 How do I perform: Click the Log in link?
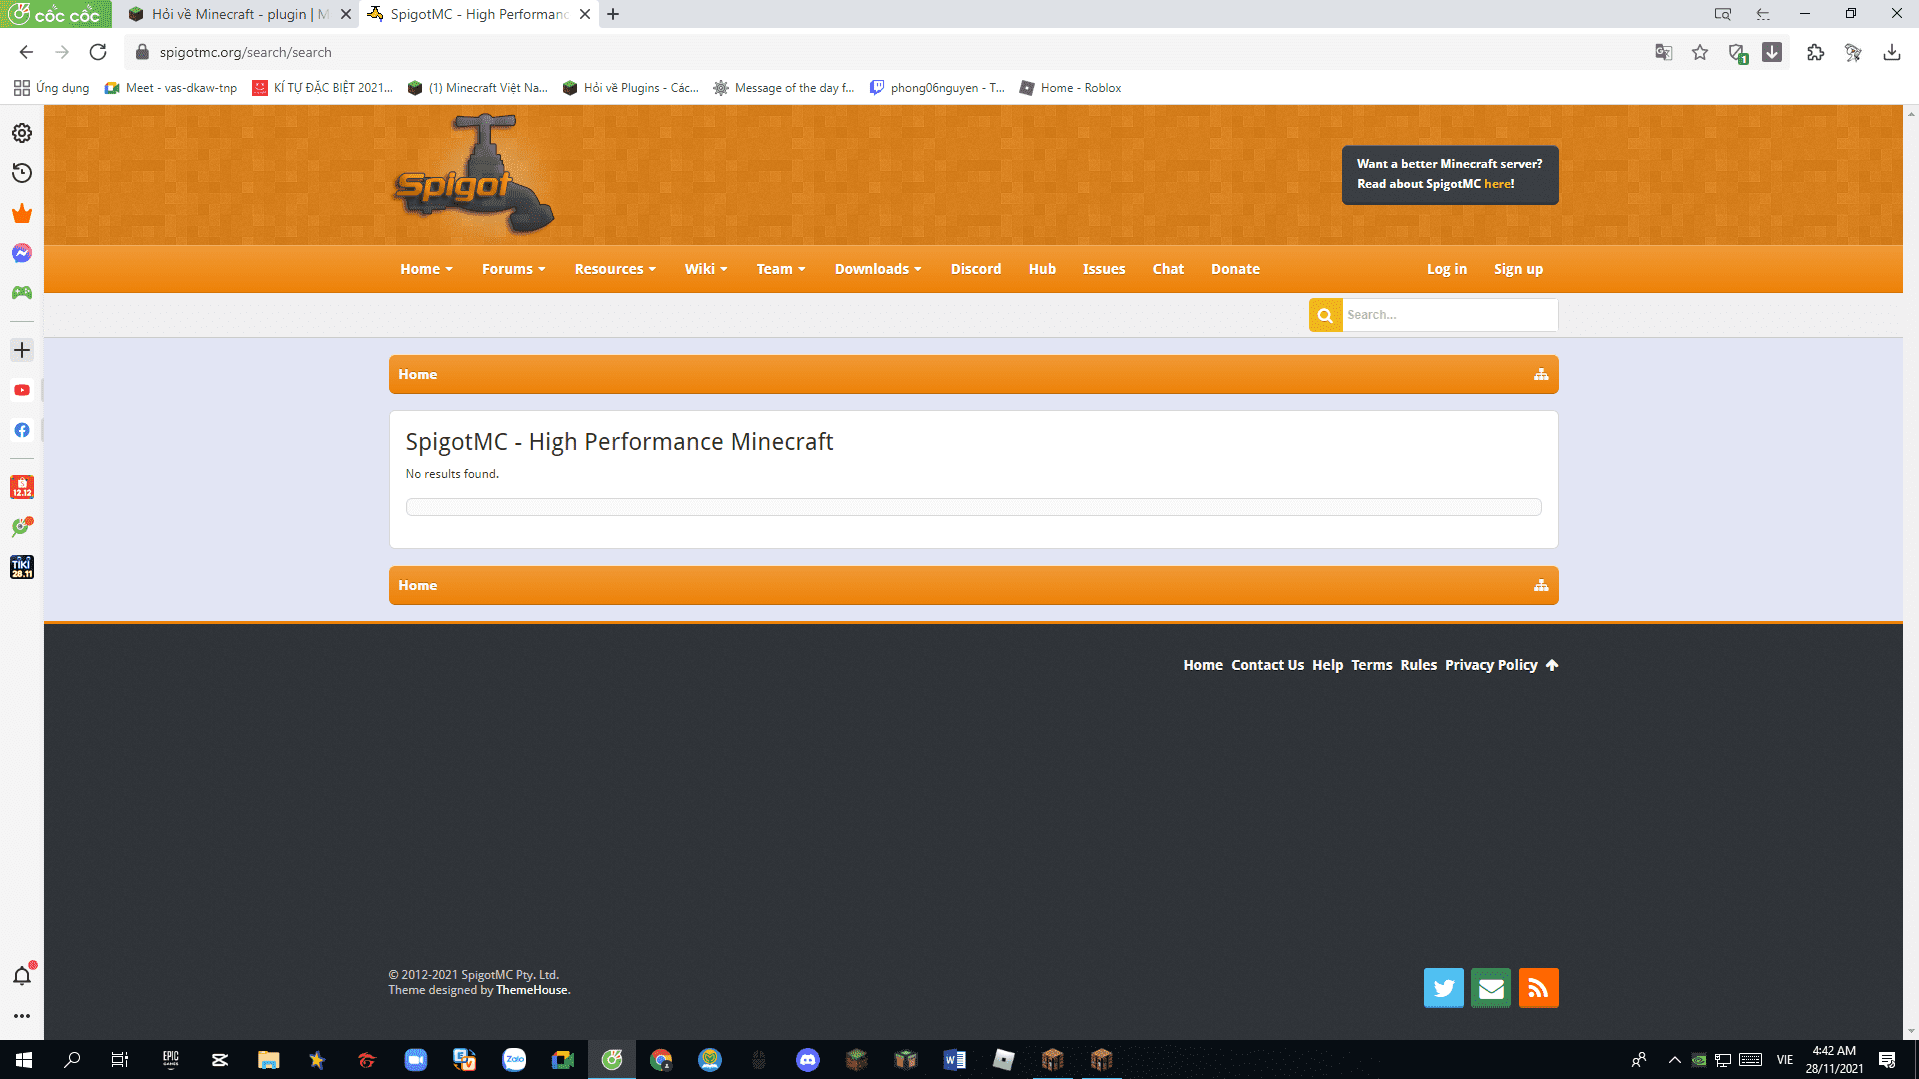coord(1447,269)
